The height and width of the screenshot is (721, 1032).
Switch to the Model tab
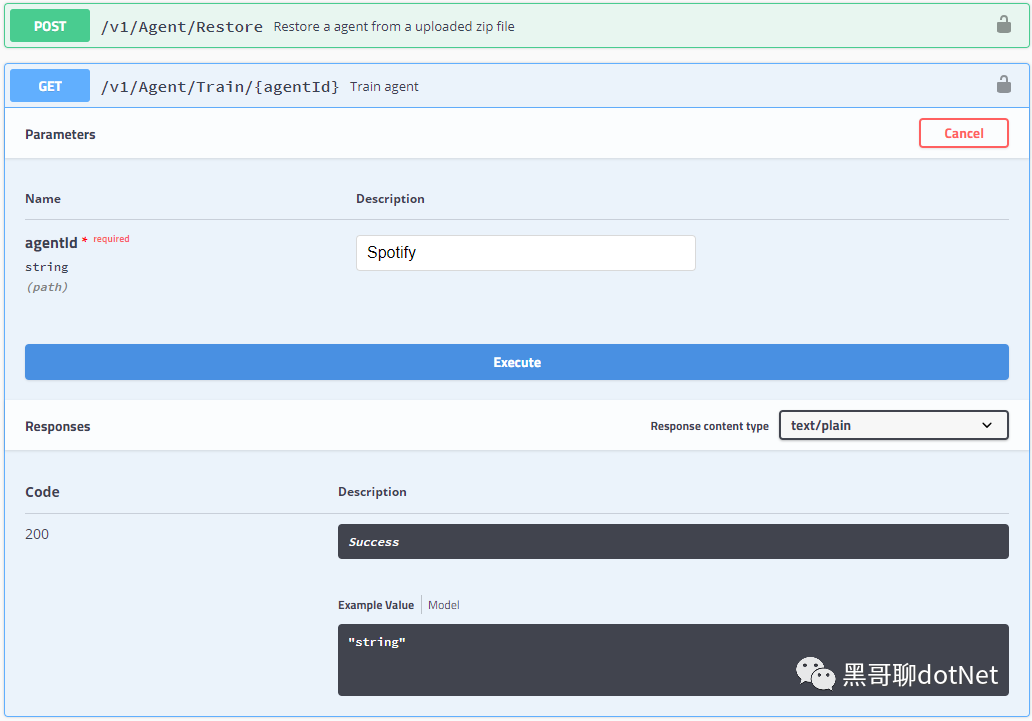[444, 605]
